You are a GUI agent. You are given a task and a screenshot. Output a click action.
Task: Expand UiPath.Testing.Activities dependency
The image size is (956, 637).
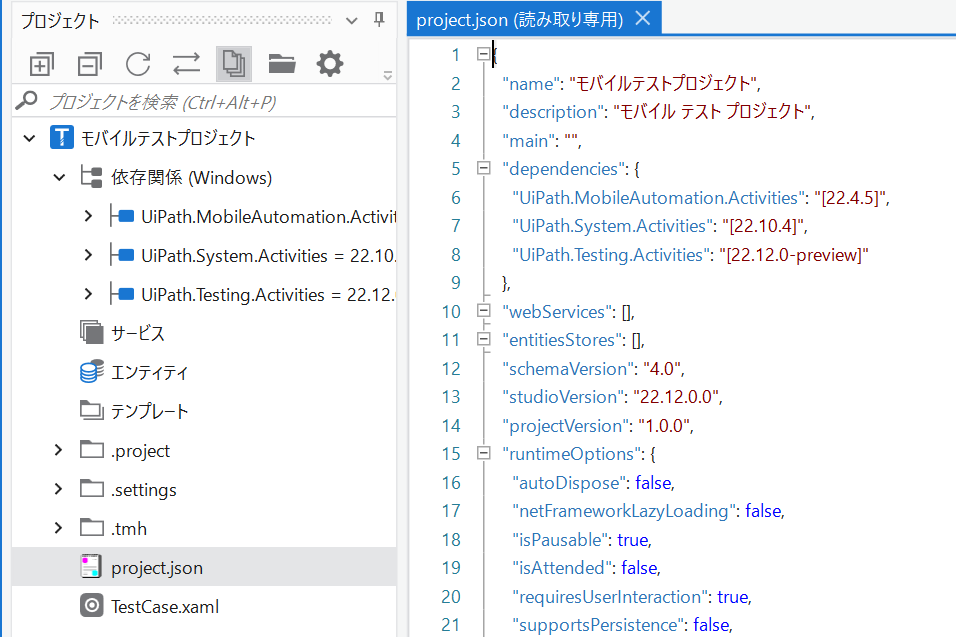(x=88, y=294)
